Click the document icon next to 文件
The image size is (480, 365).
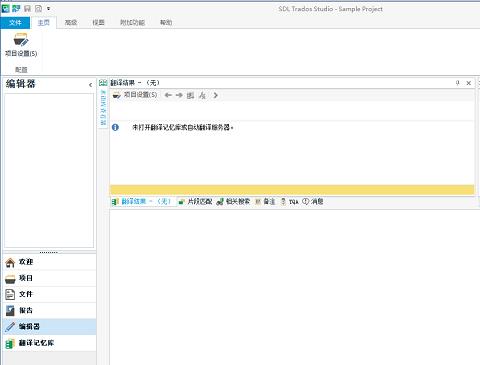[x=10, y=294]
